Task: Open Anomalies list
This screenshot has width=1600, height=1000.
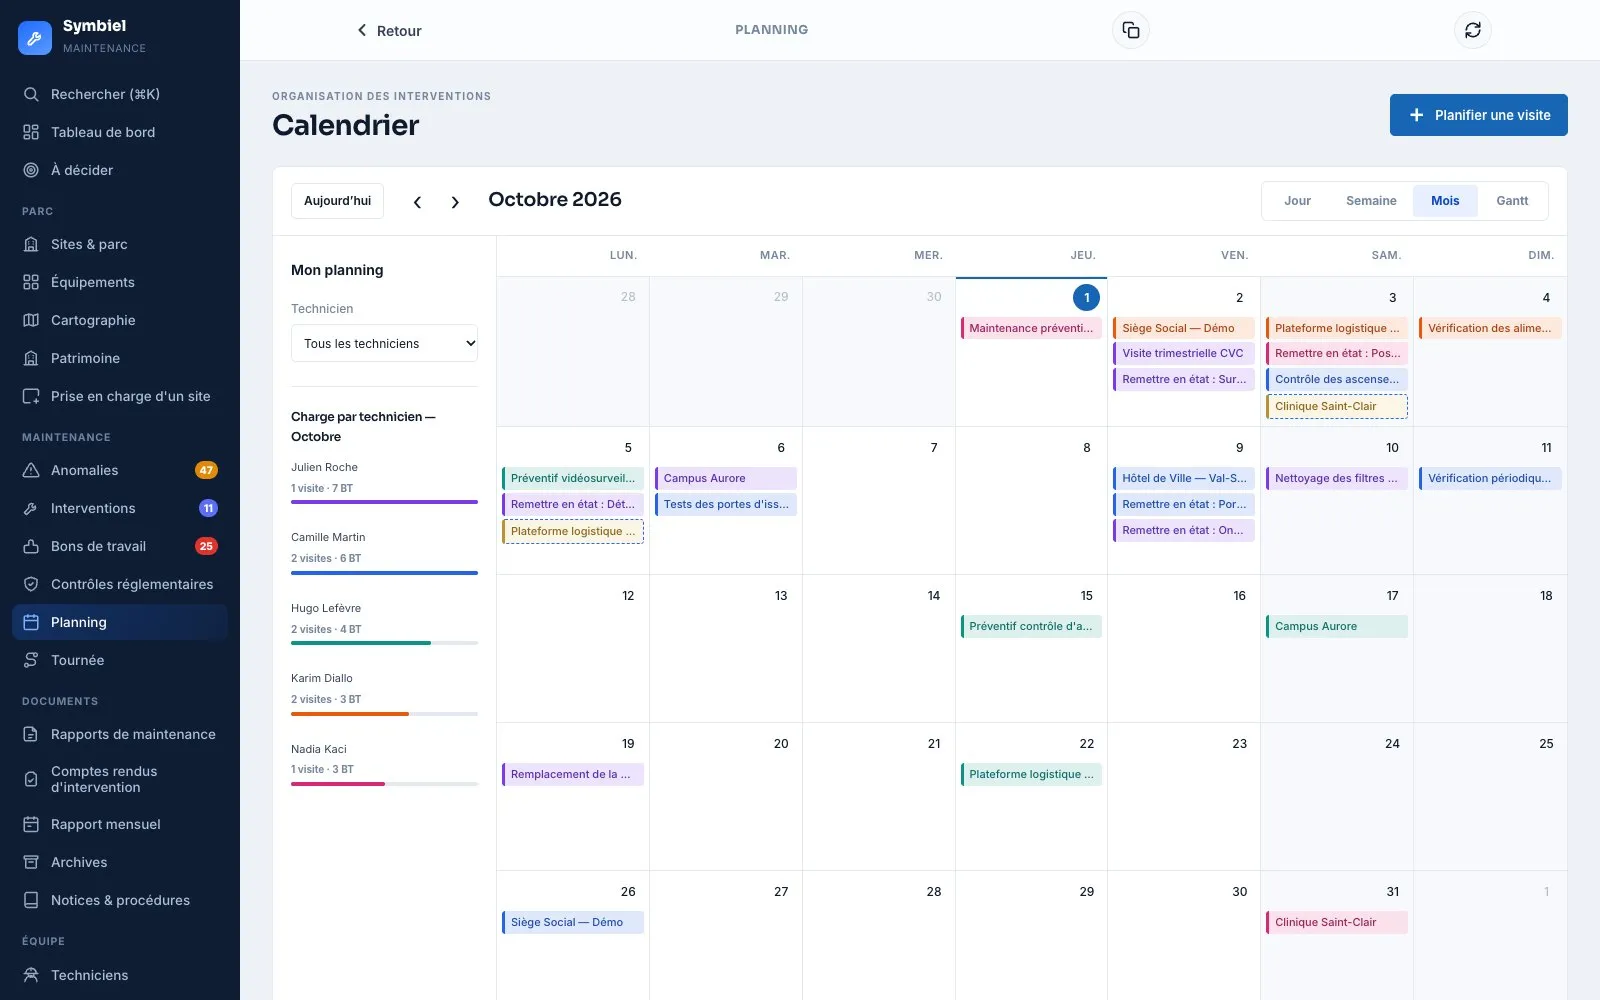Action: tap(120, 470)
